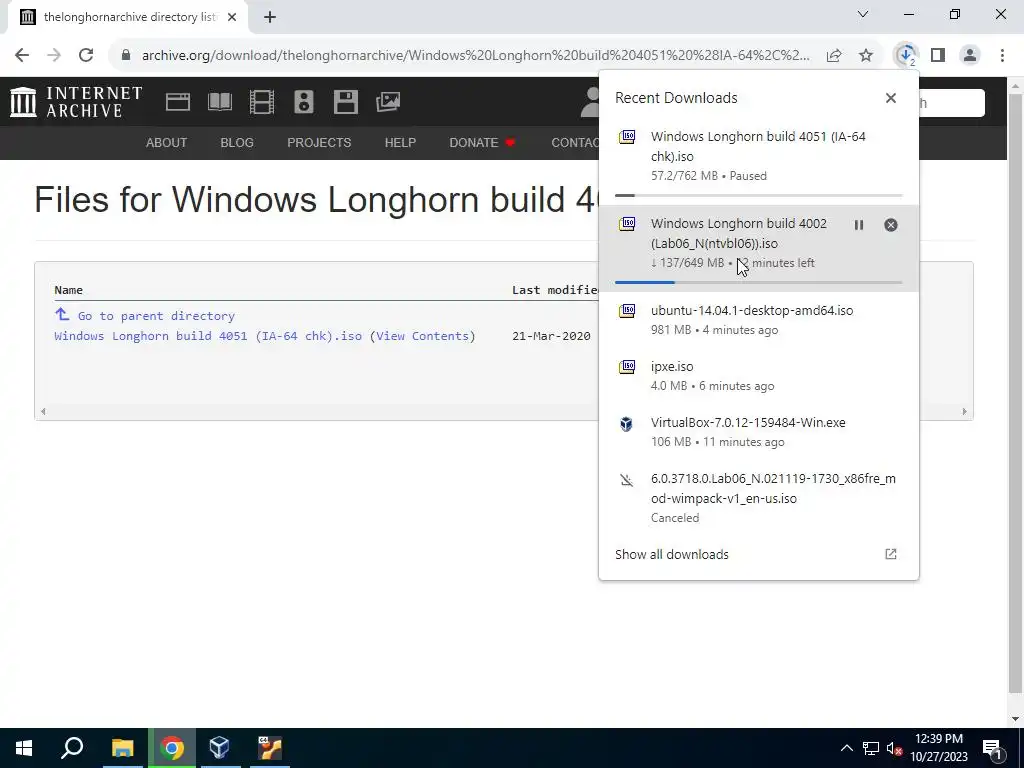Open Internet Archive software floppy icon
Image resolution: width=1024 pixels, height=768 pixels.
(x=345, y=102)
